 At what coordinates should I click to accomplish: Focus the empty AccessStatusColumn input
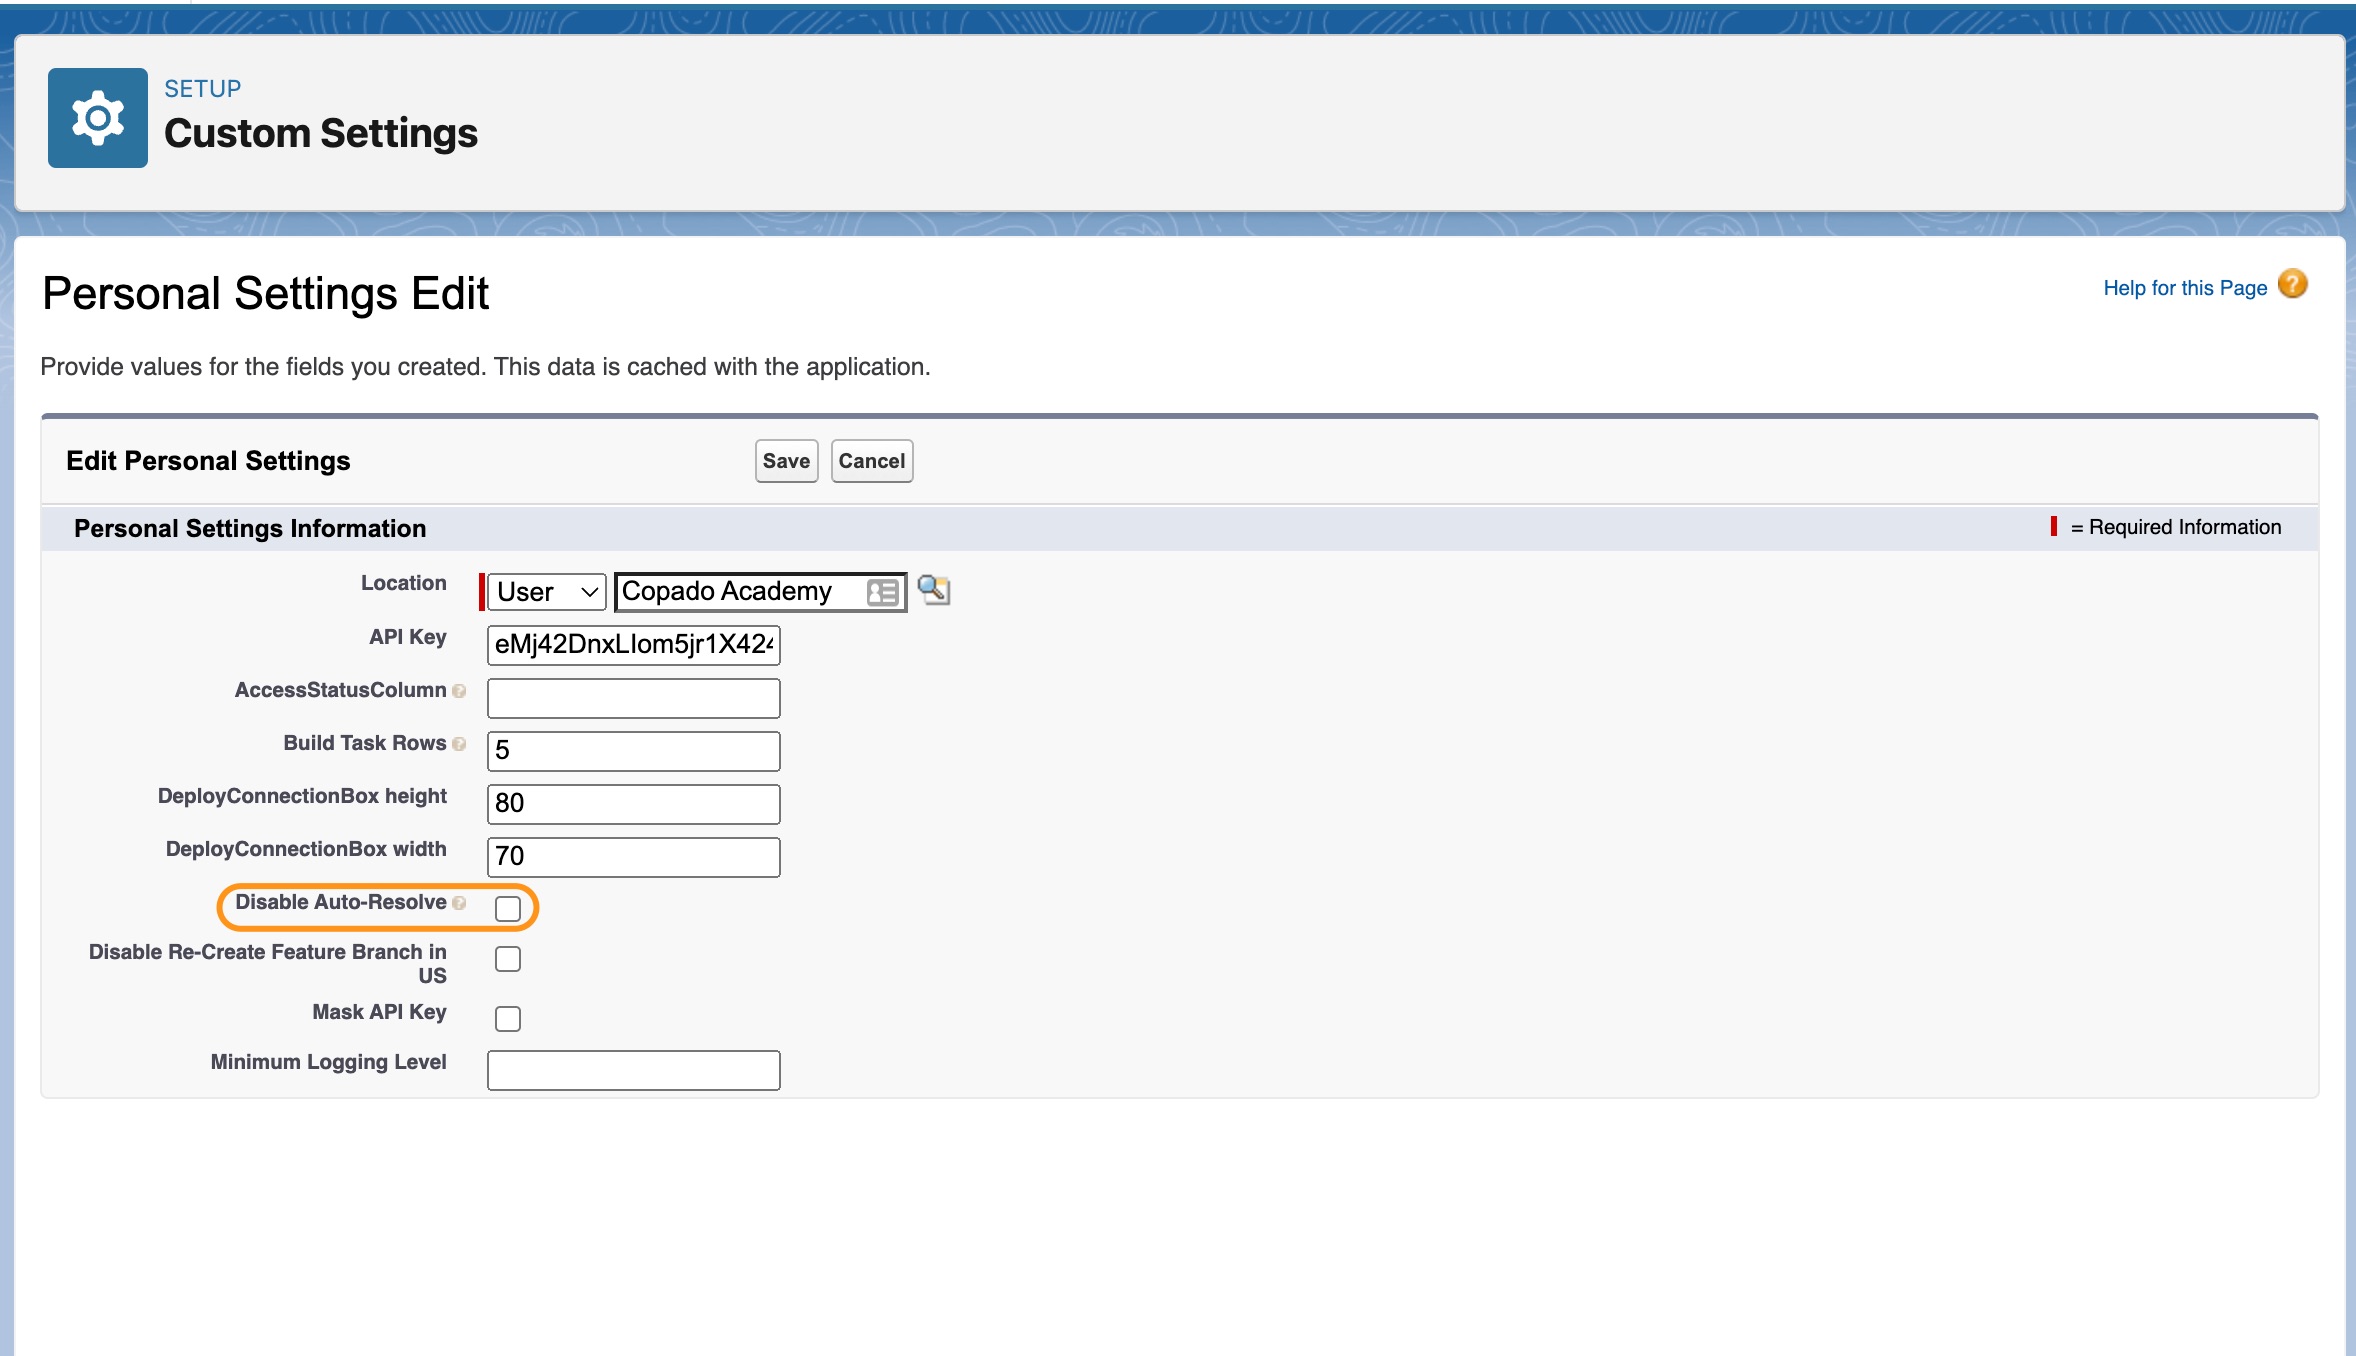pyautogui.click(x=633, y=698)
